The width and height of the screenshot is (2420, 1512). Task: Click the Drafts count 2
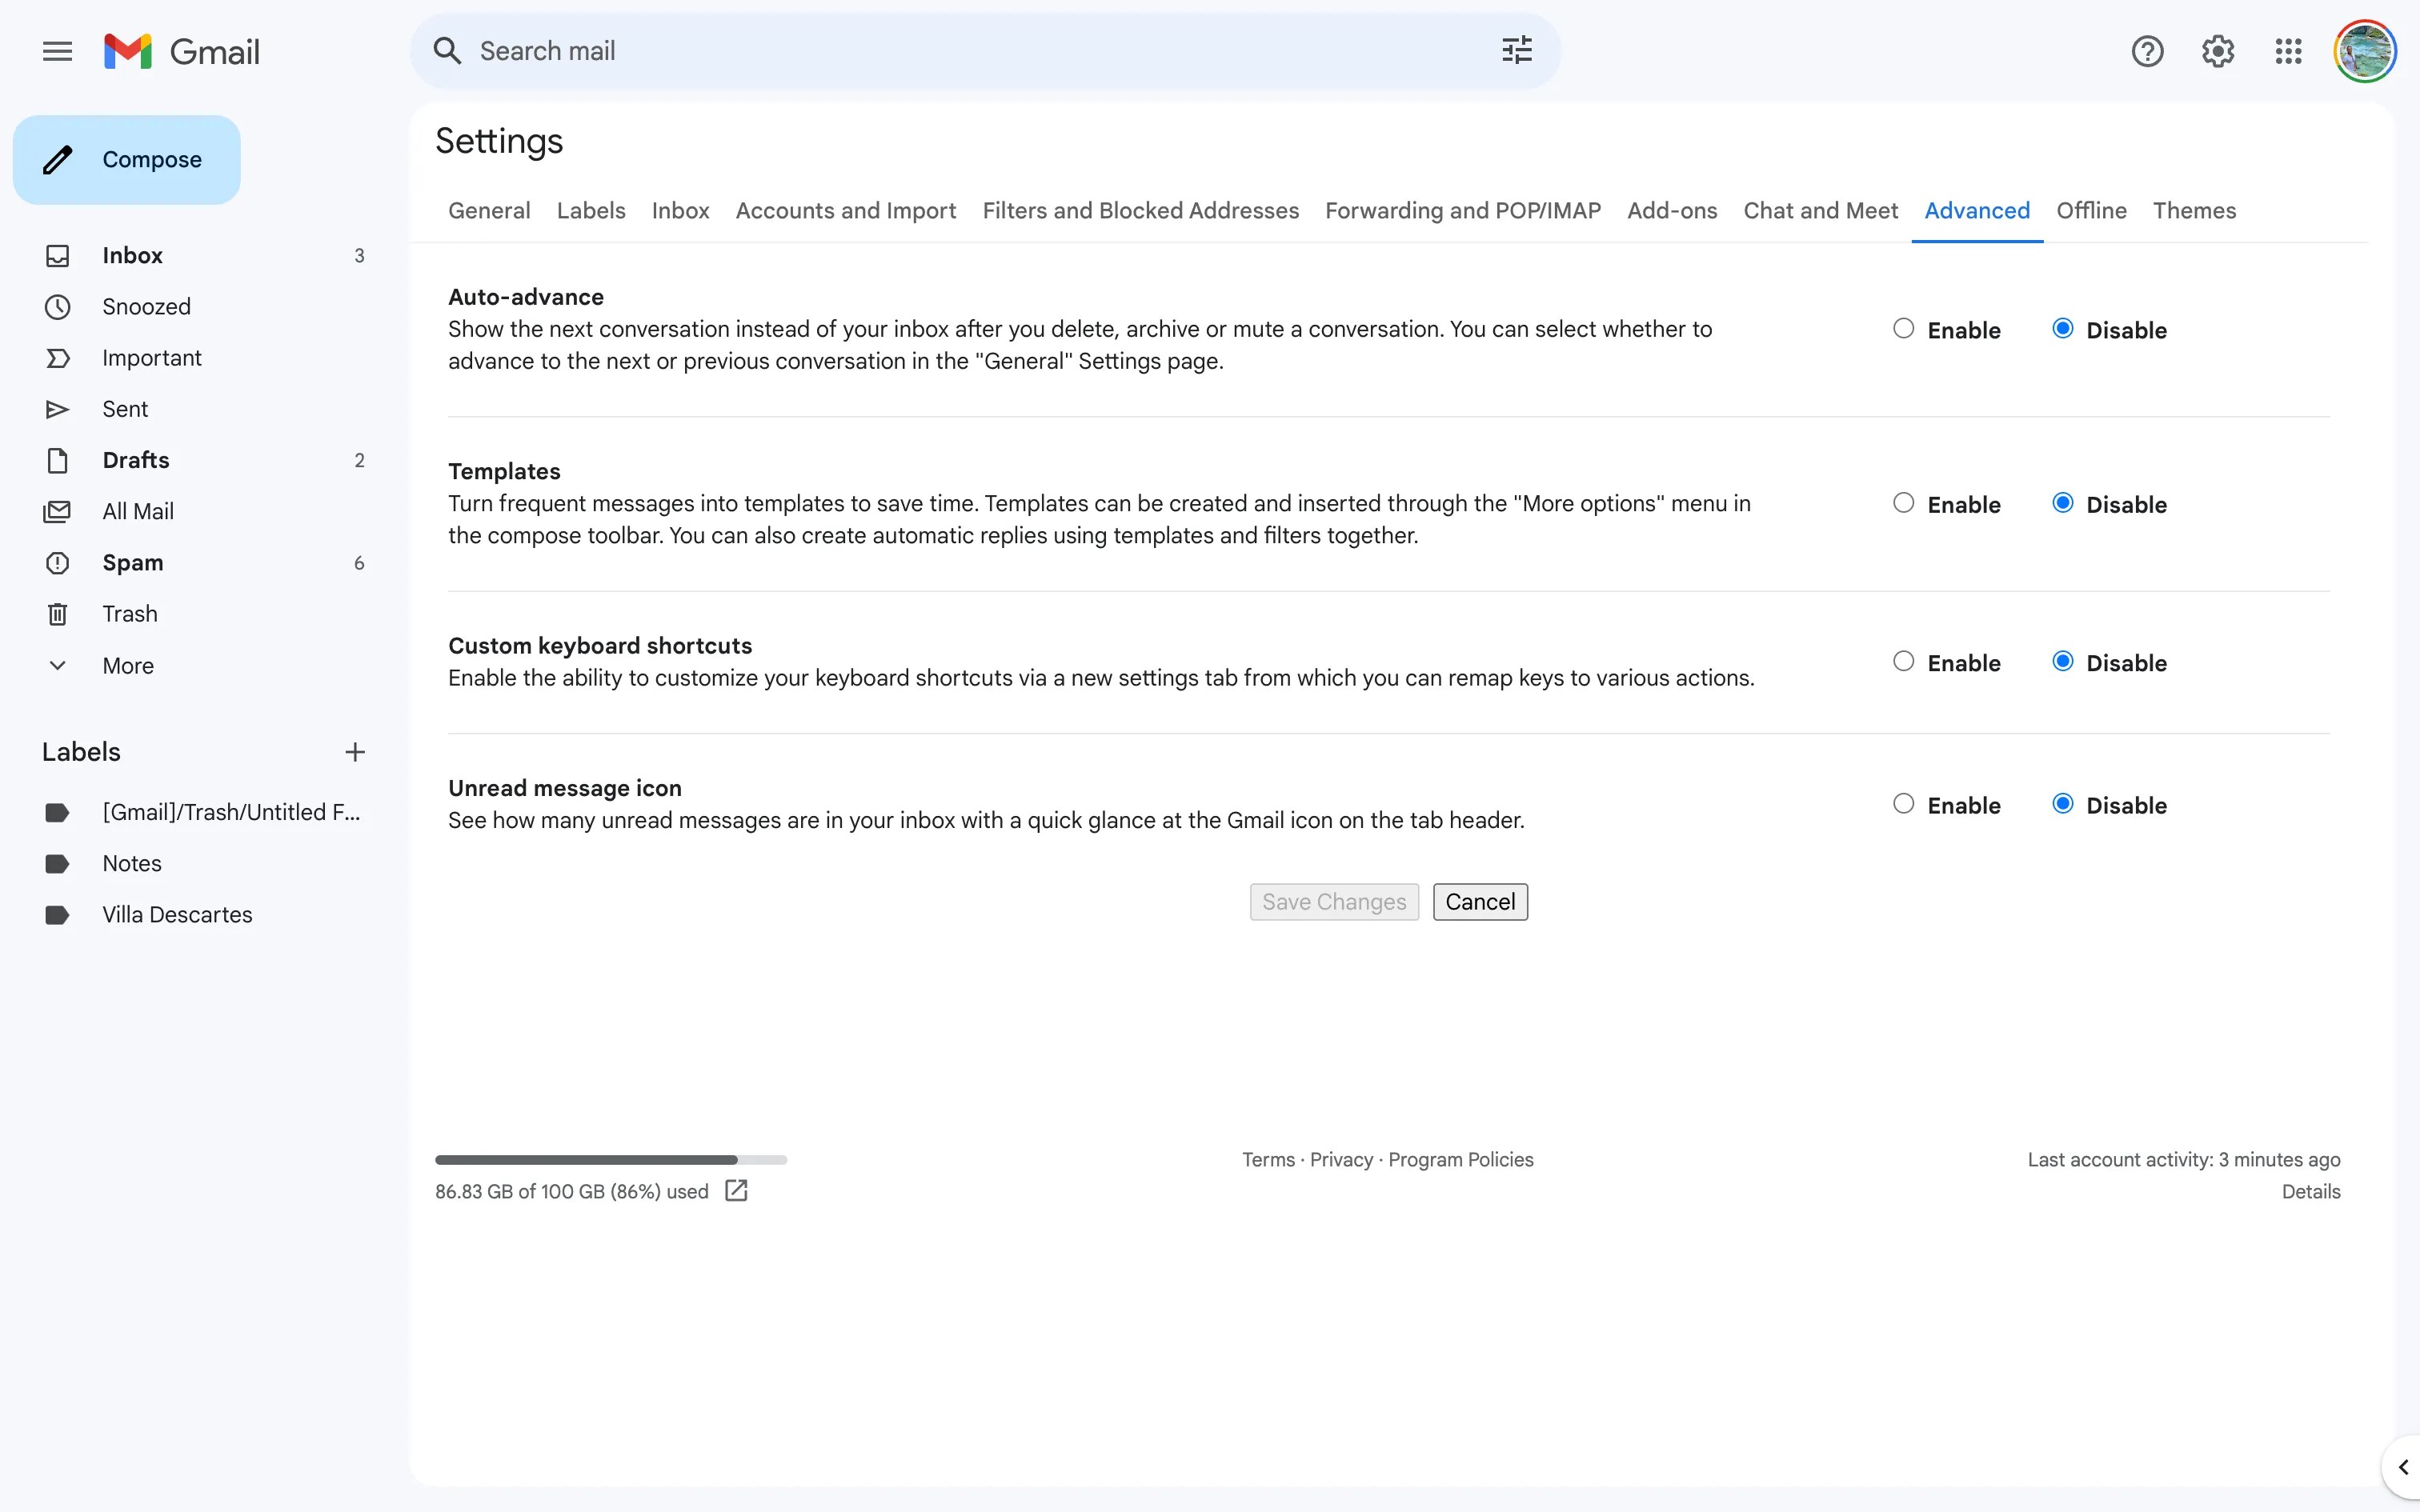(359, 460)
